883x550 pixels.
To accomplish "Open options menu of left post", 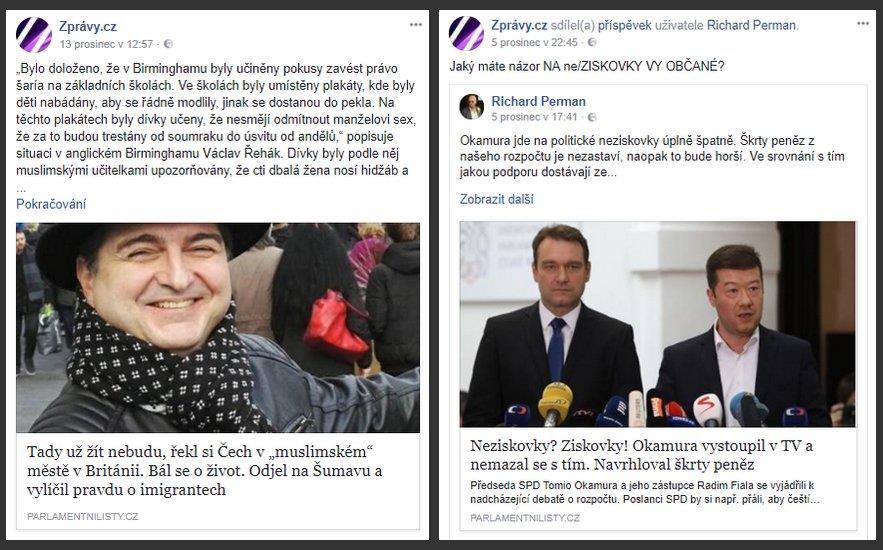I will 416,25.
